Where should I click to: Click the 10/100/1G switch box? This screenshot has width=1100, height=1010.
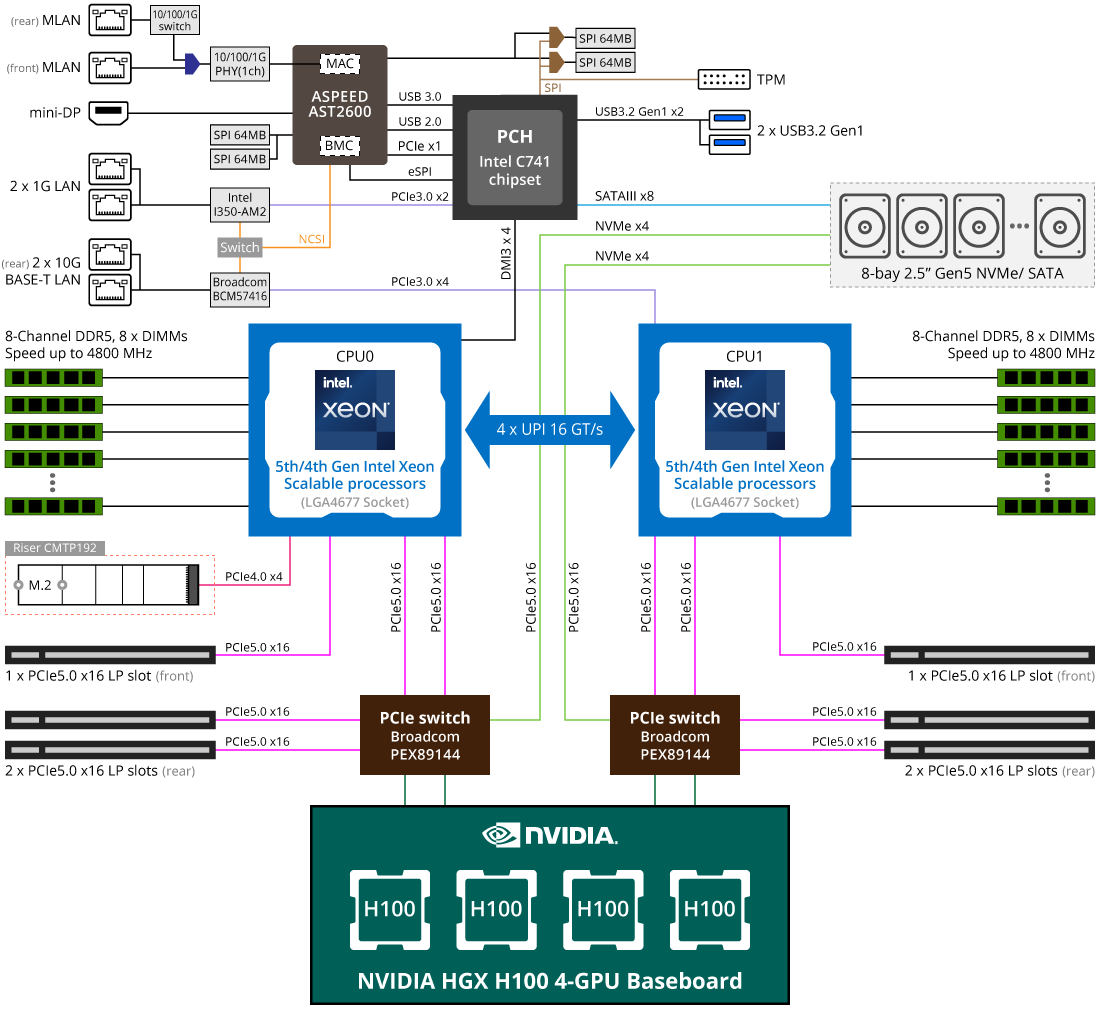[x=175, y=20]
